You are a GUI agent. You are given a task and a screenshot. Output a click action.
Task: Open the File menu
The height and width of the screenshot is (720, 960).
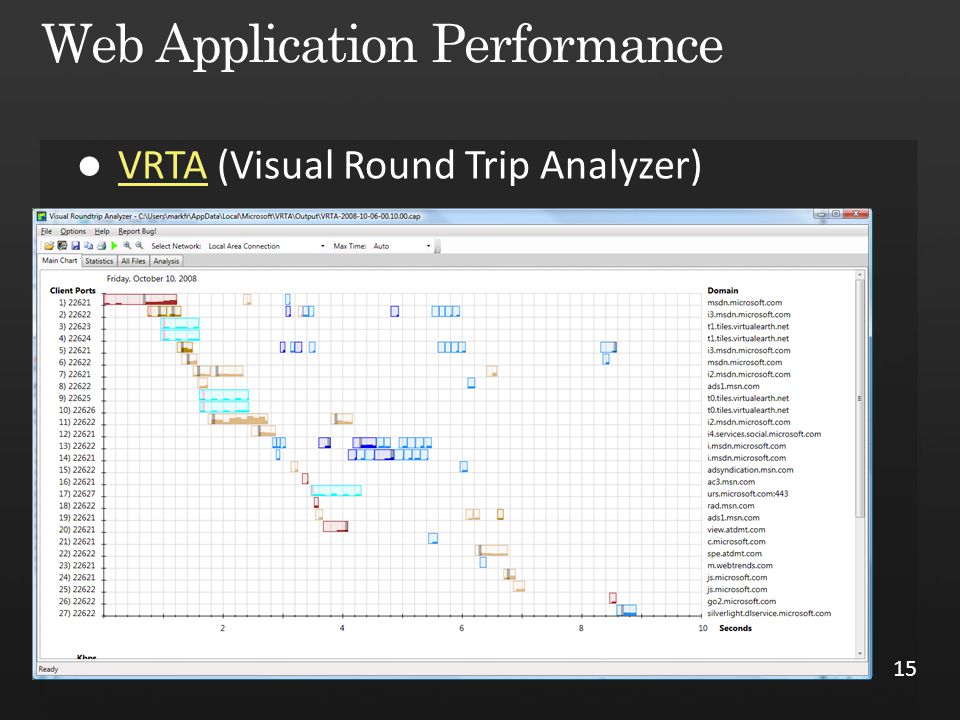[46, 231]
